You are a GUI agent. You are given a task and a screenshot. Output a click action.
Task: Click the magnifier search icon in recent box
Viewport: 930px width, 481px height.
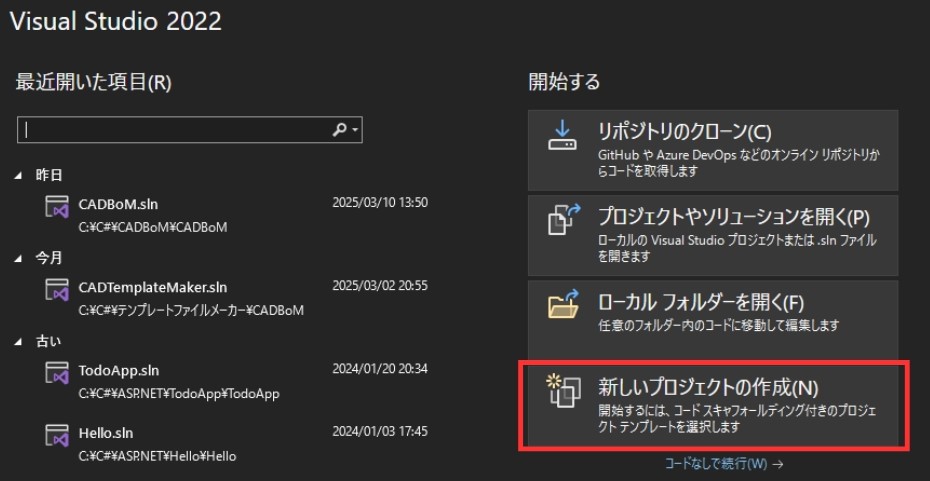pyautogui.click(x=339, y=130)
